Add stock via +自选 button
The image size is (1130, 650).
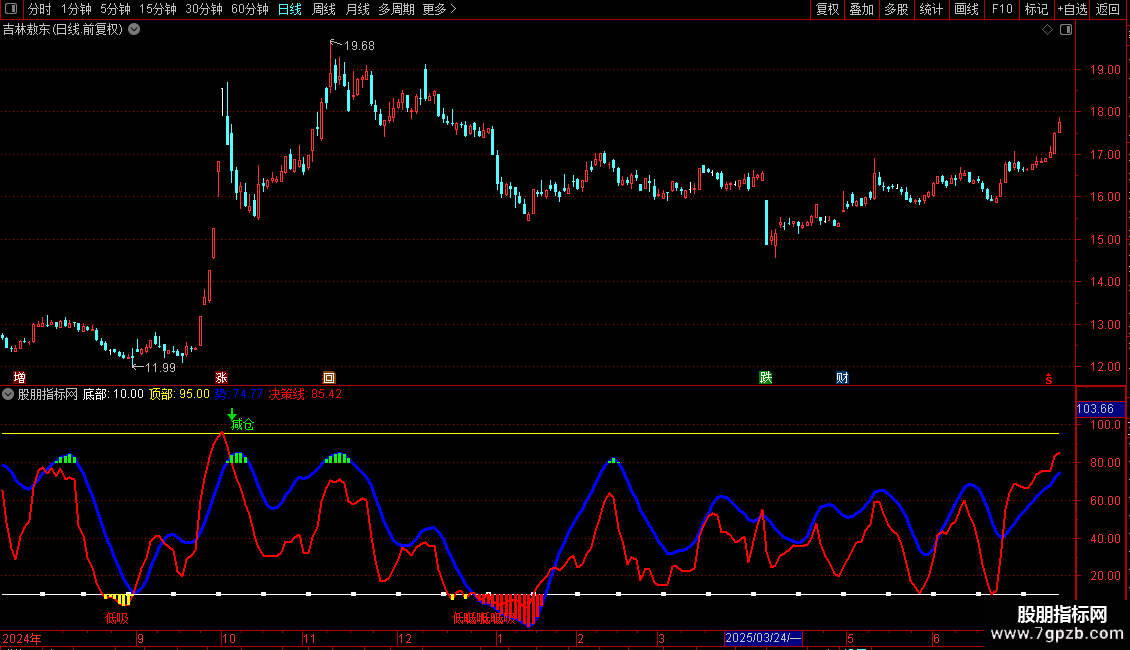coord(1072,9)
